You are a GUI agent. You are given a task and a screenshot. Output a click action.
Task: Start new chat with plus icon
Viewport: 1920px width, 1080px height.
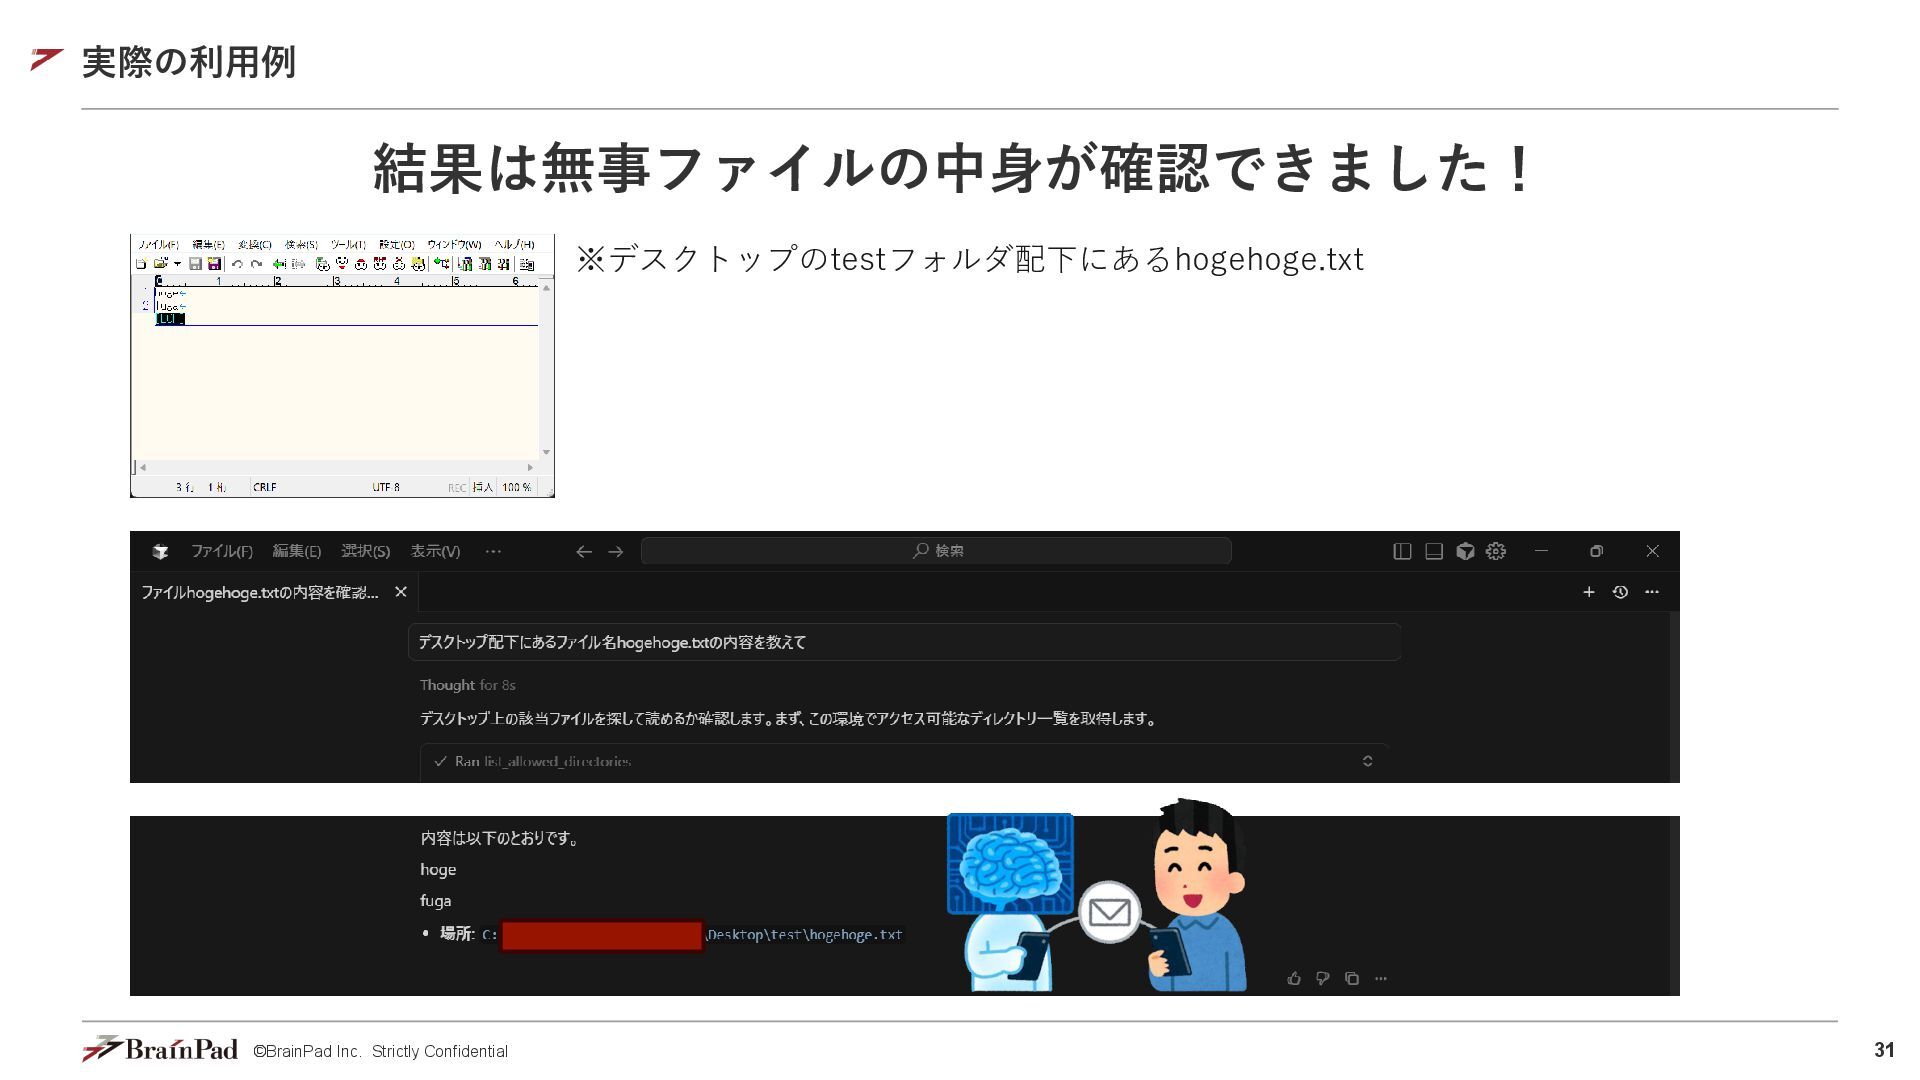click(1588, 592)
